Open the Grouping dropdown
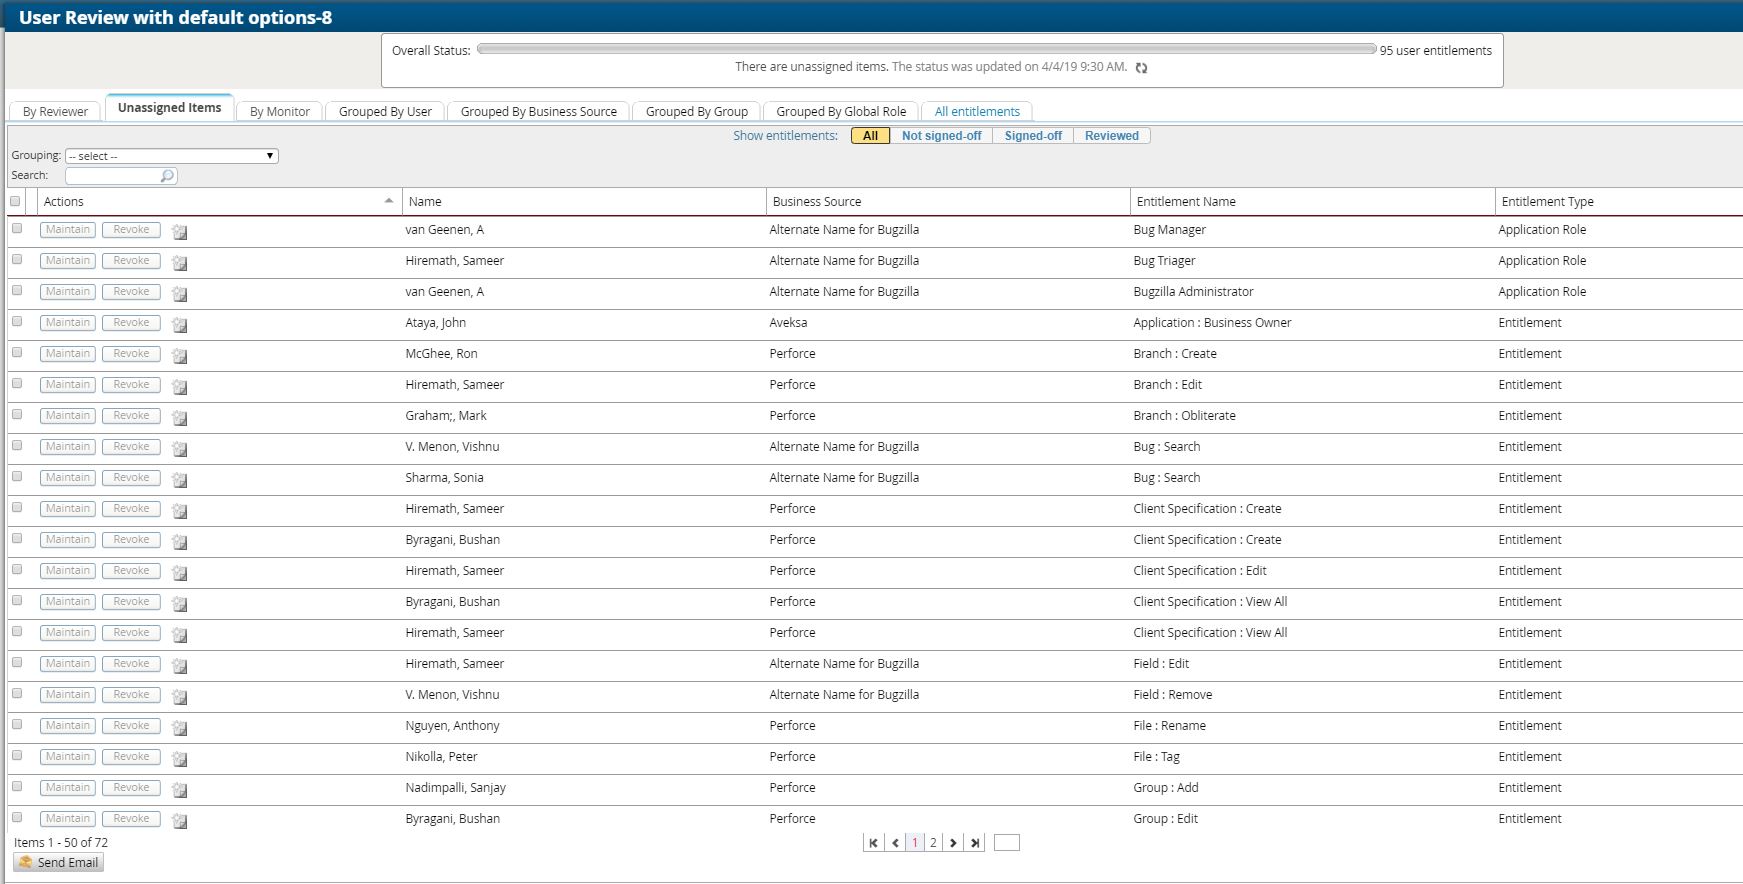 click(171, 156)
